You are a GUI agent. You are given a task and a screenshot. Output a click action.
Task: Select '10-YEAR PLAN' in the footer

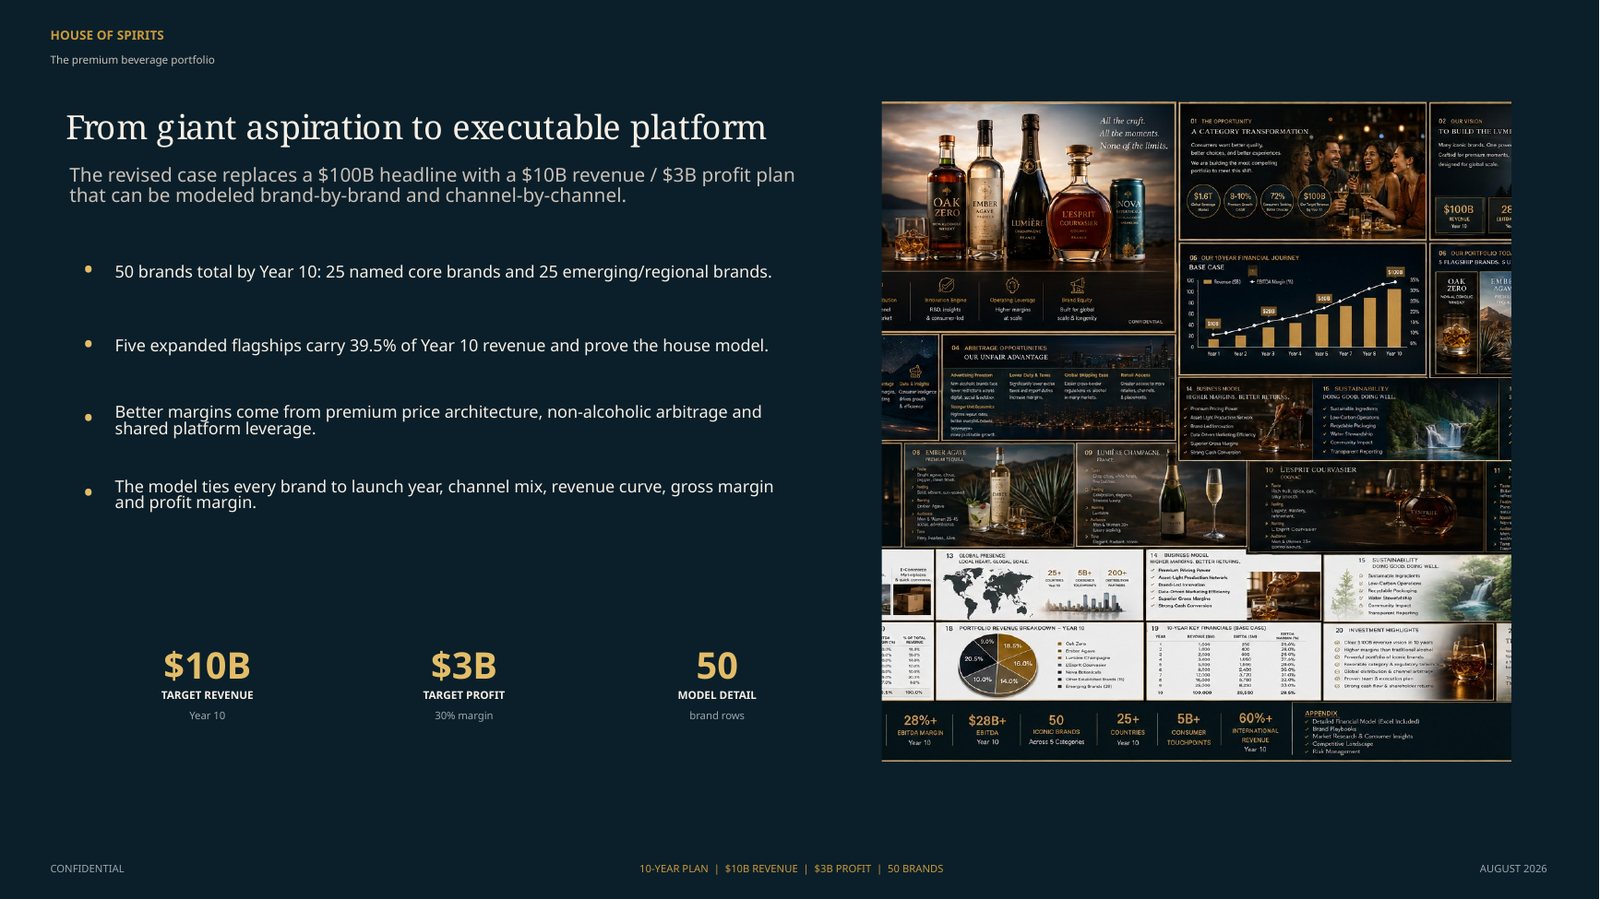pyautogui.click(x=674, y=869)
